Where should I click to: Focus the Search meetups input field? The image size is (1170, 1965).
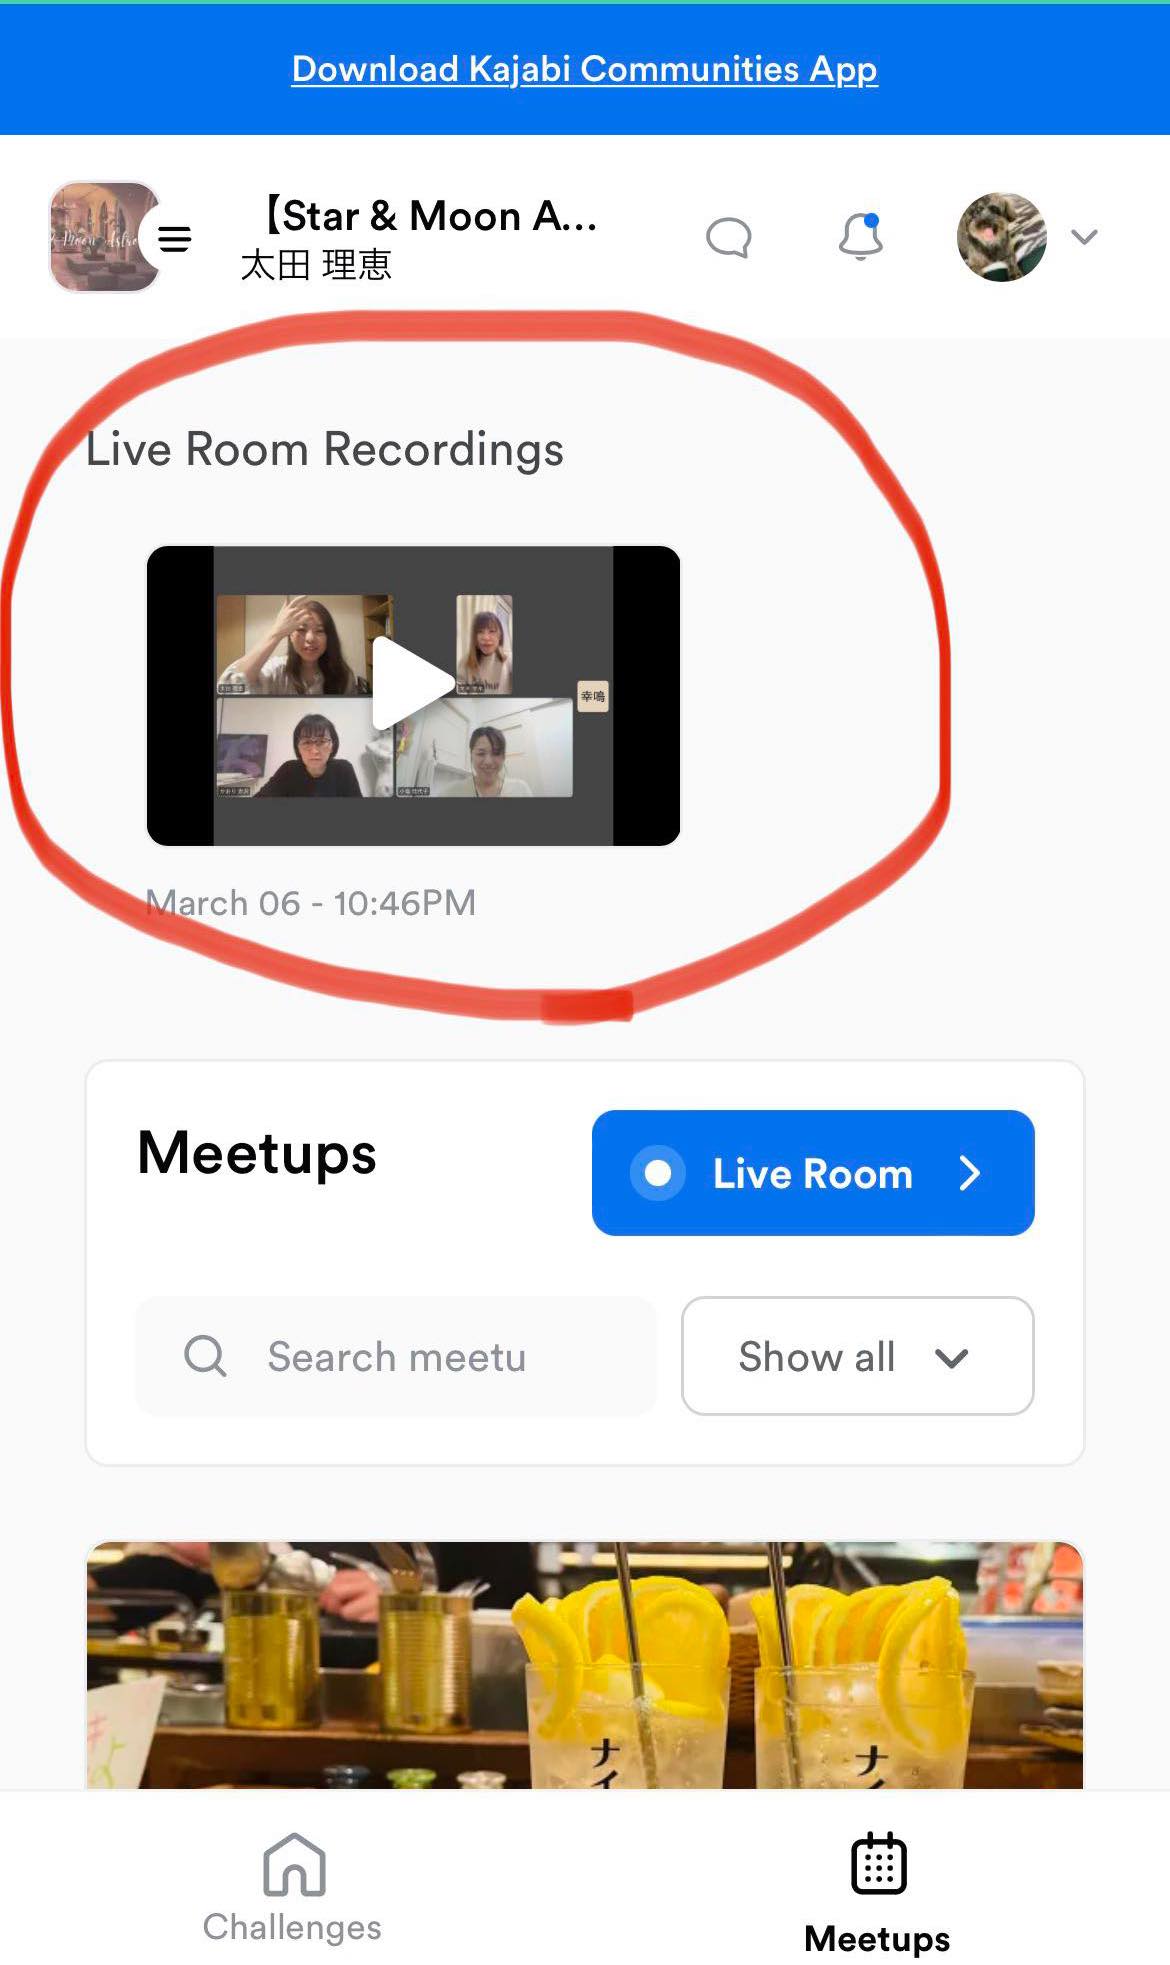(x=396, y=1356)
